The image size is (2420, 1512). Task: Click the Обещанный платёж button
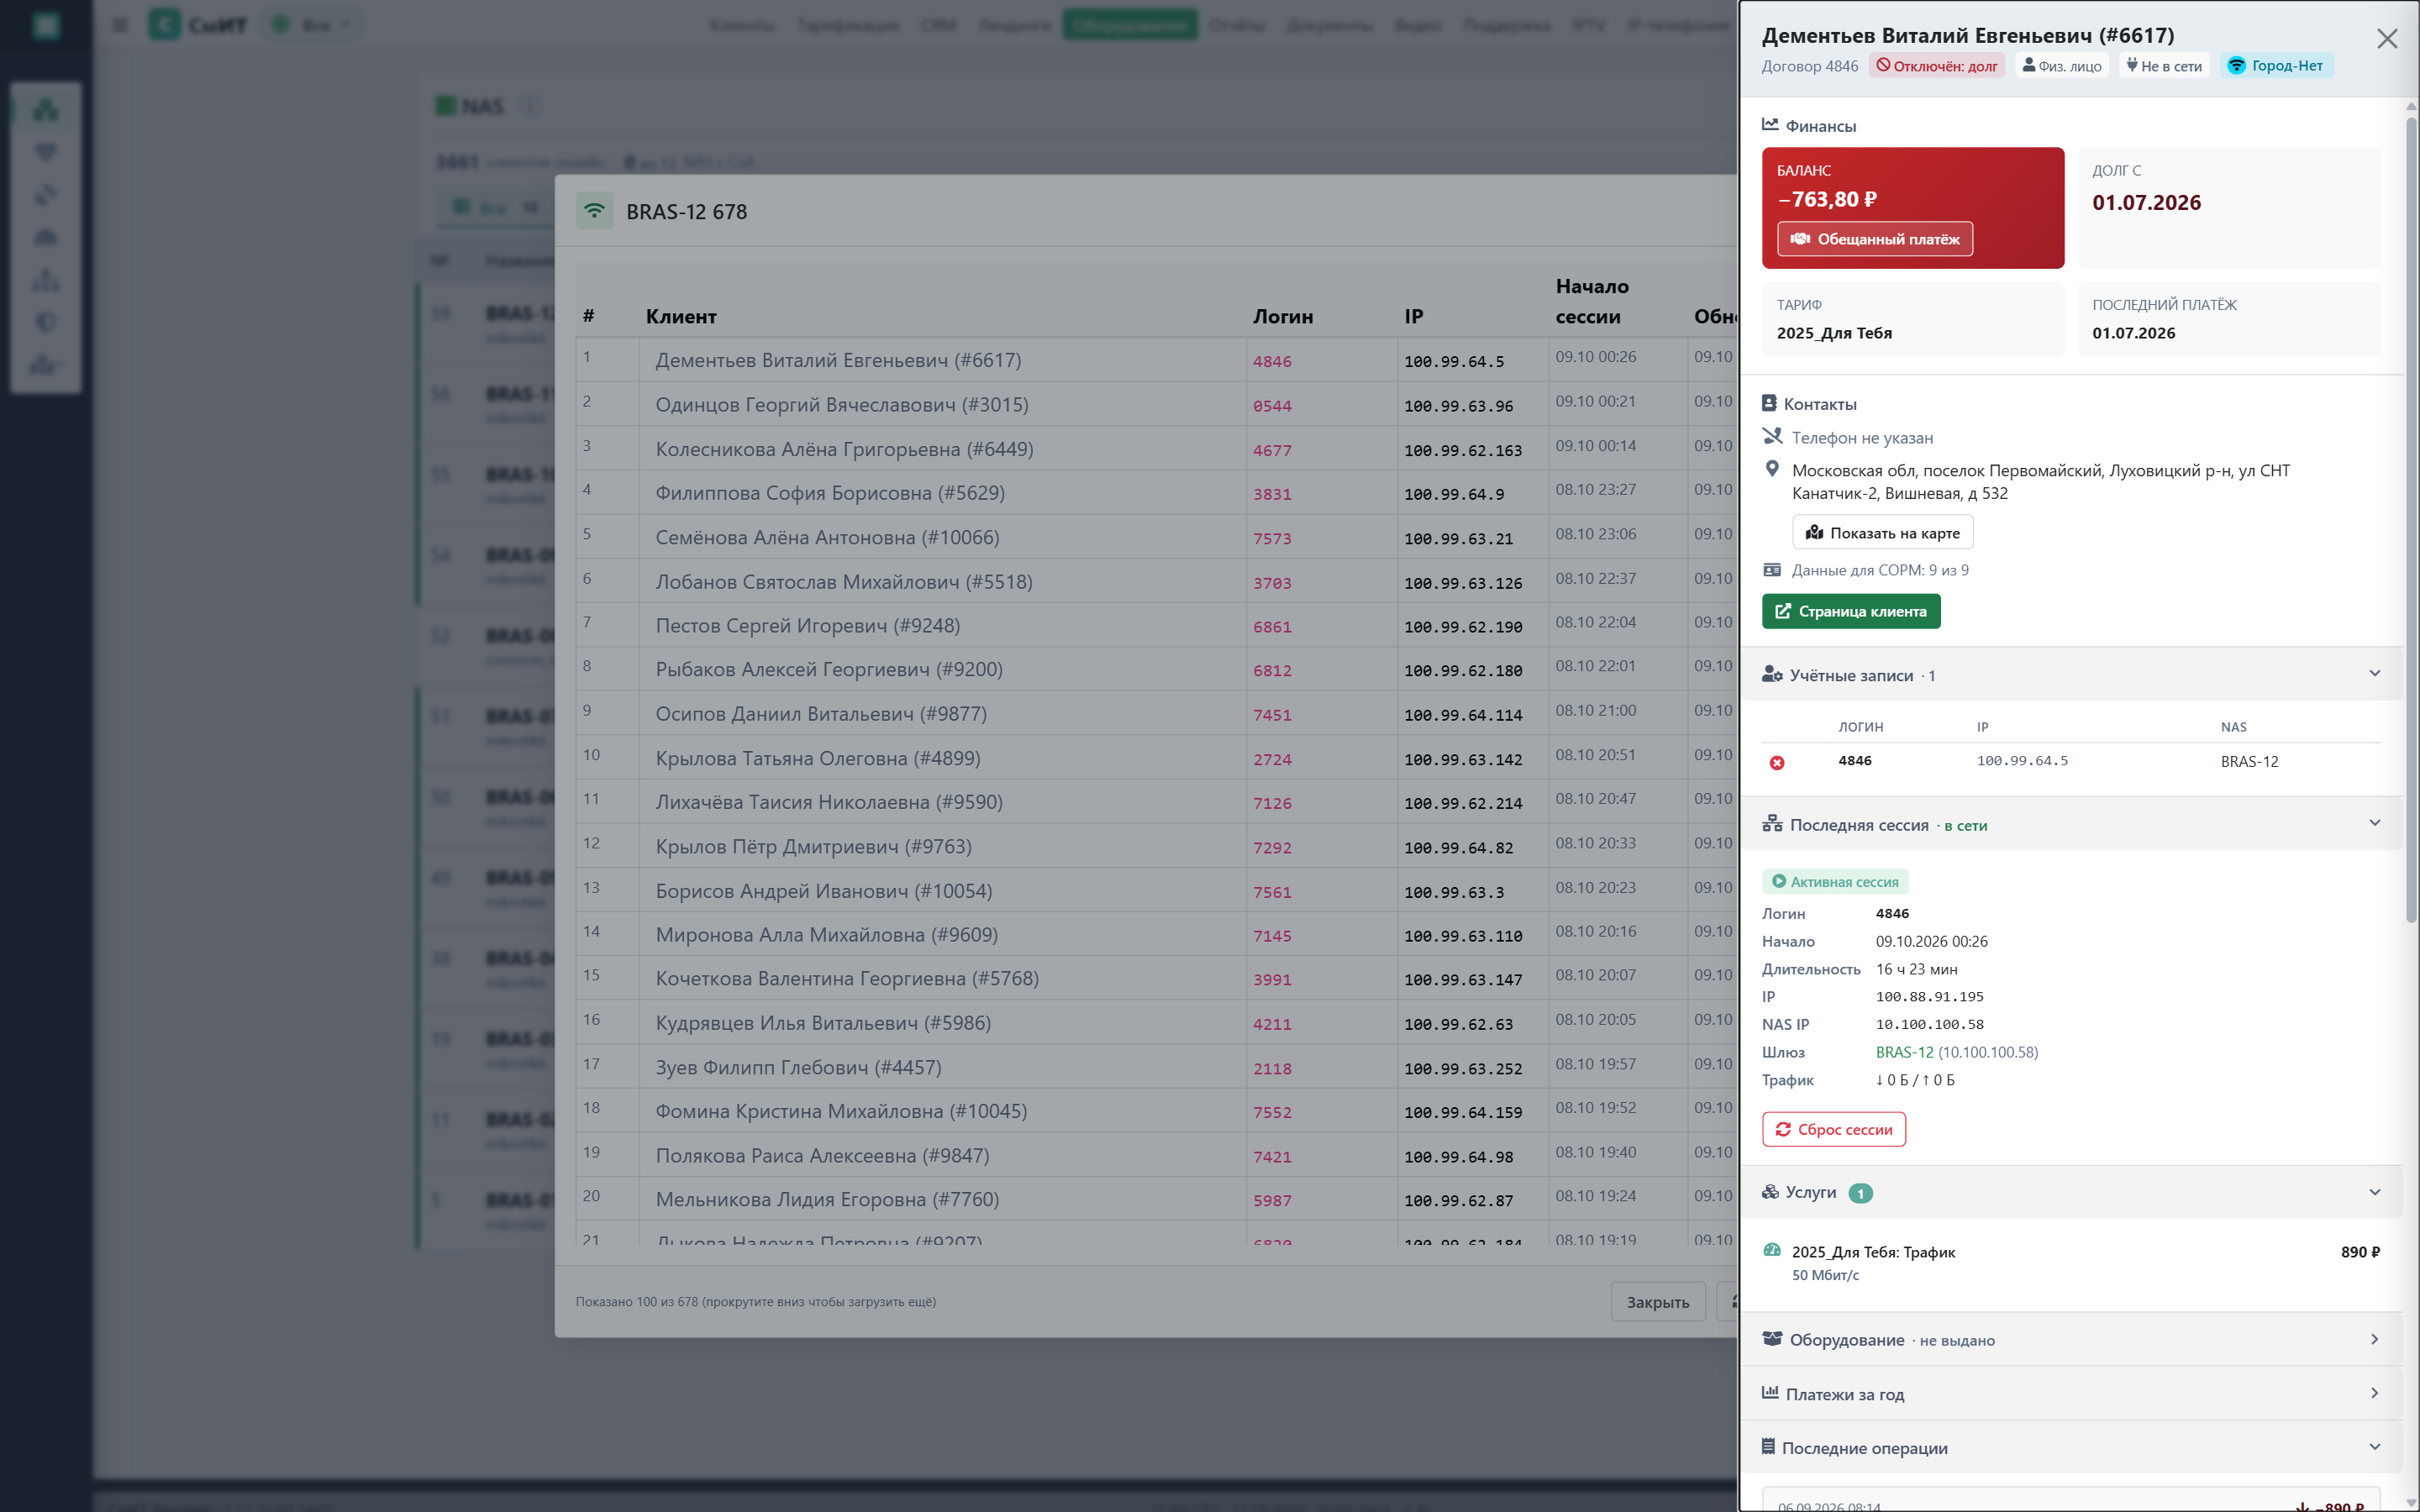coord(1874,239)
